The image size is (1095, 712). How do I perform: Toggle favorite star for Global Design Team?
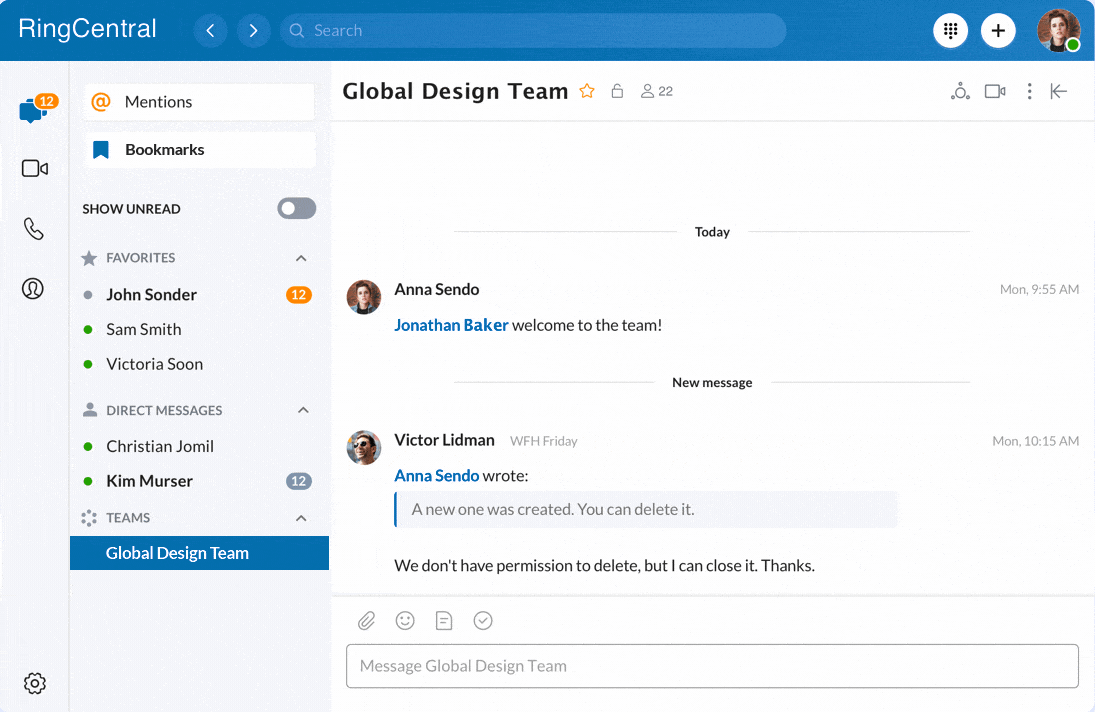point(587,92)
